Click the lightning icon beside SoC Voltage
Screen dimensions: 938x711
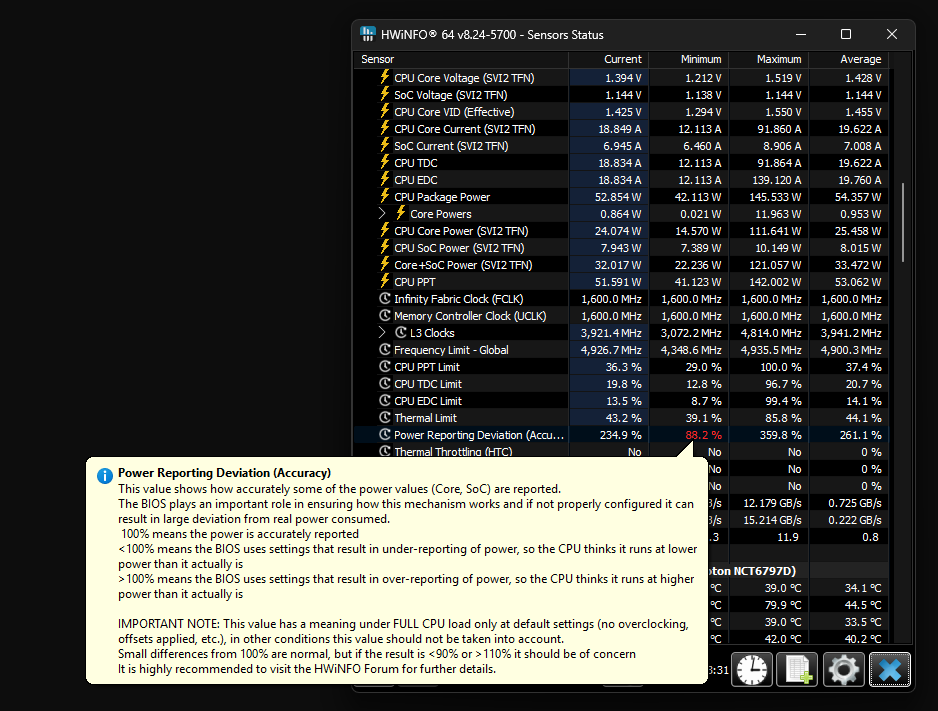(x=385, y=94)
